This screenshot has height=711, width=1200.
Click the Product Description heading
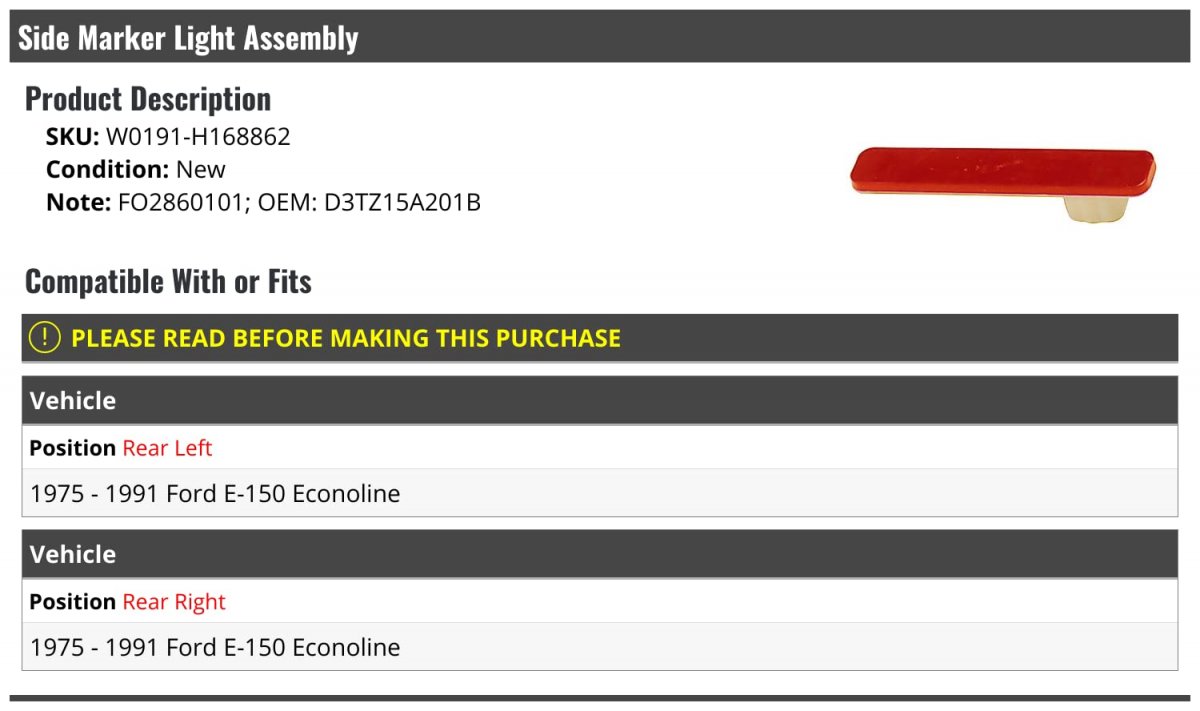[148, 99]
